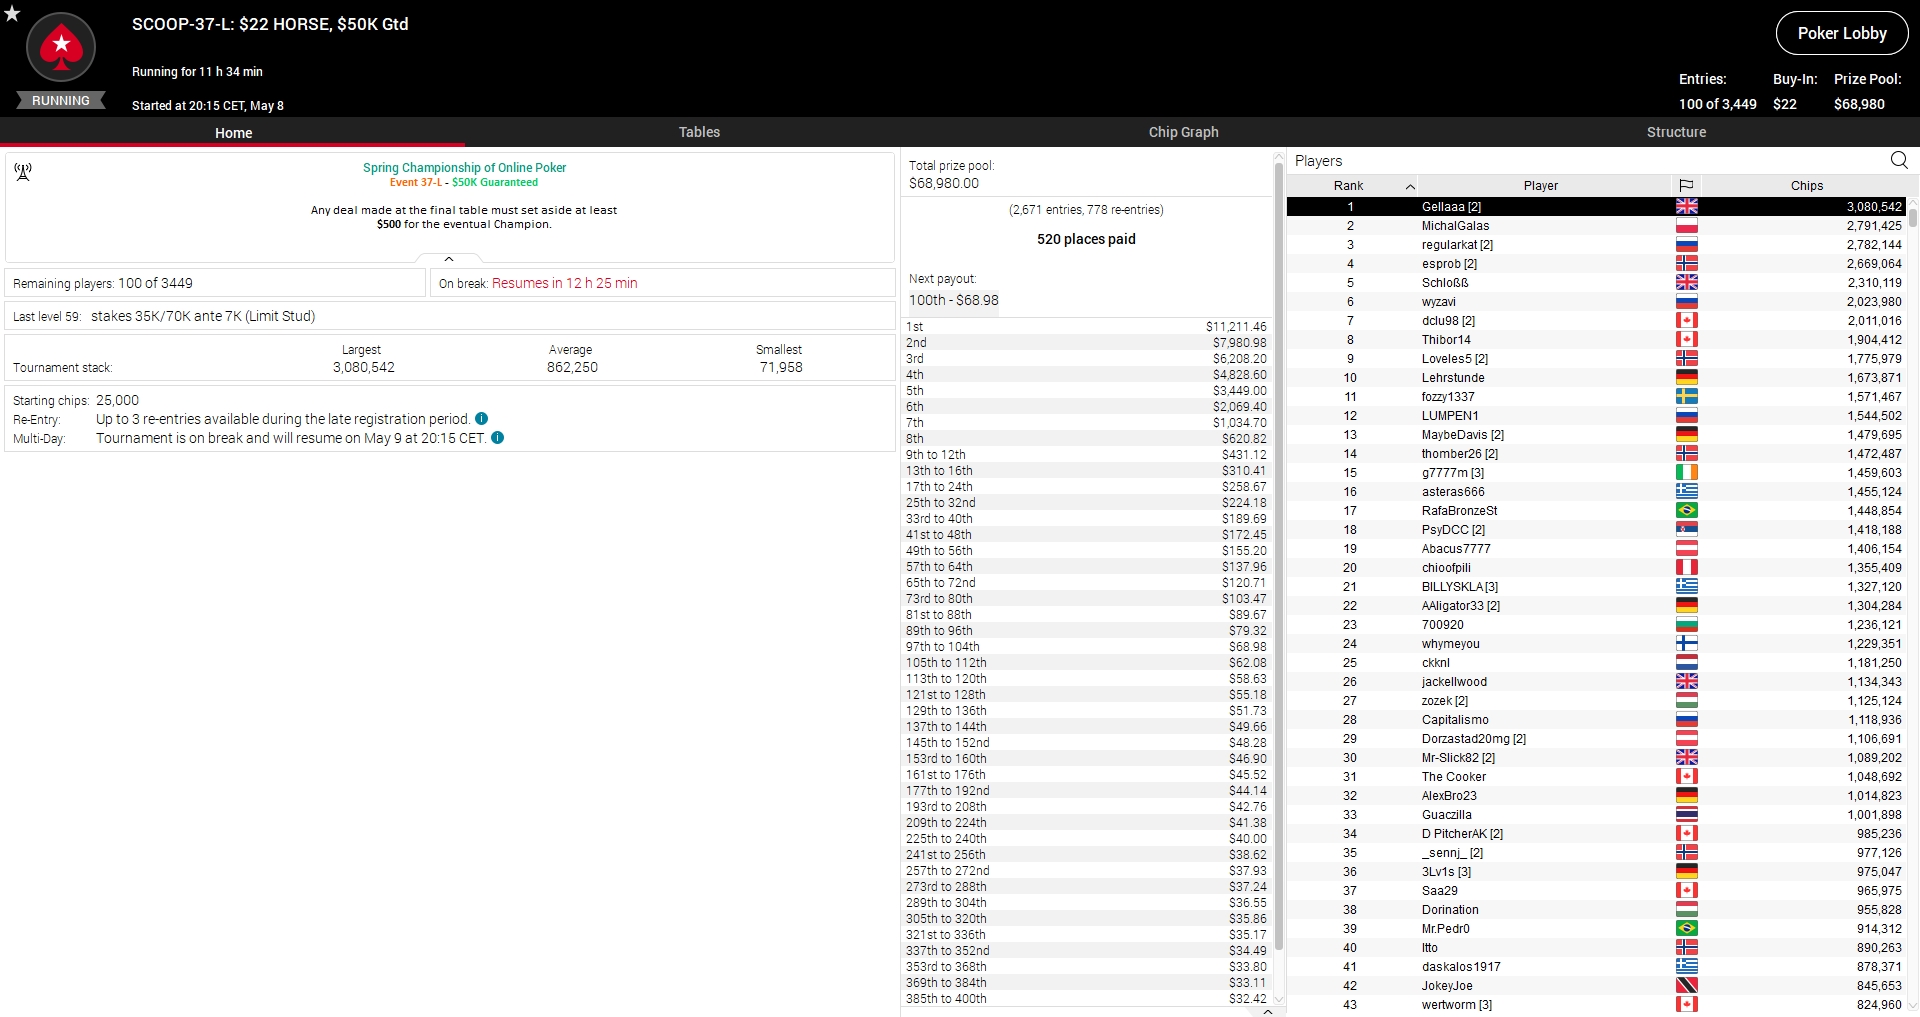Toggle Rank column sort arrow
The height and width of the screenshot is (1017, 1920).
(x=1410, y=186)
